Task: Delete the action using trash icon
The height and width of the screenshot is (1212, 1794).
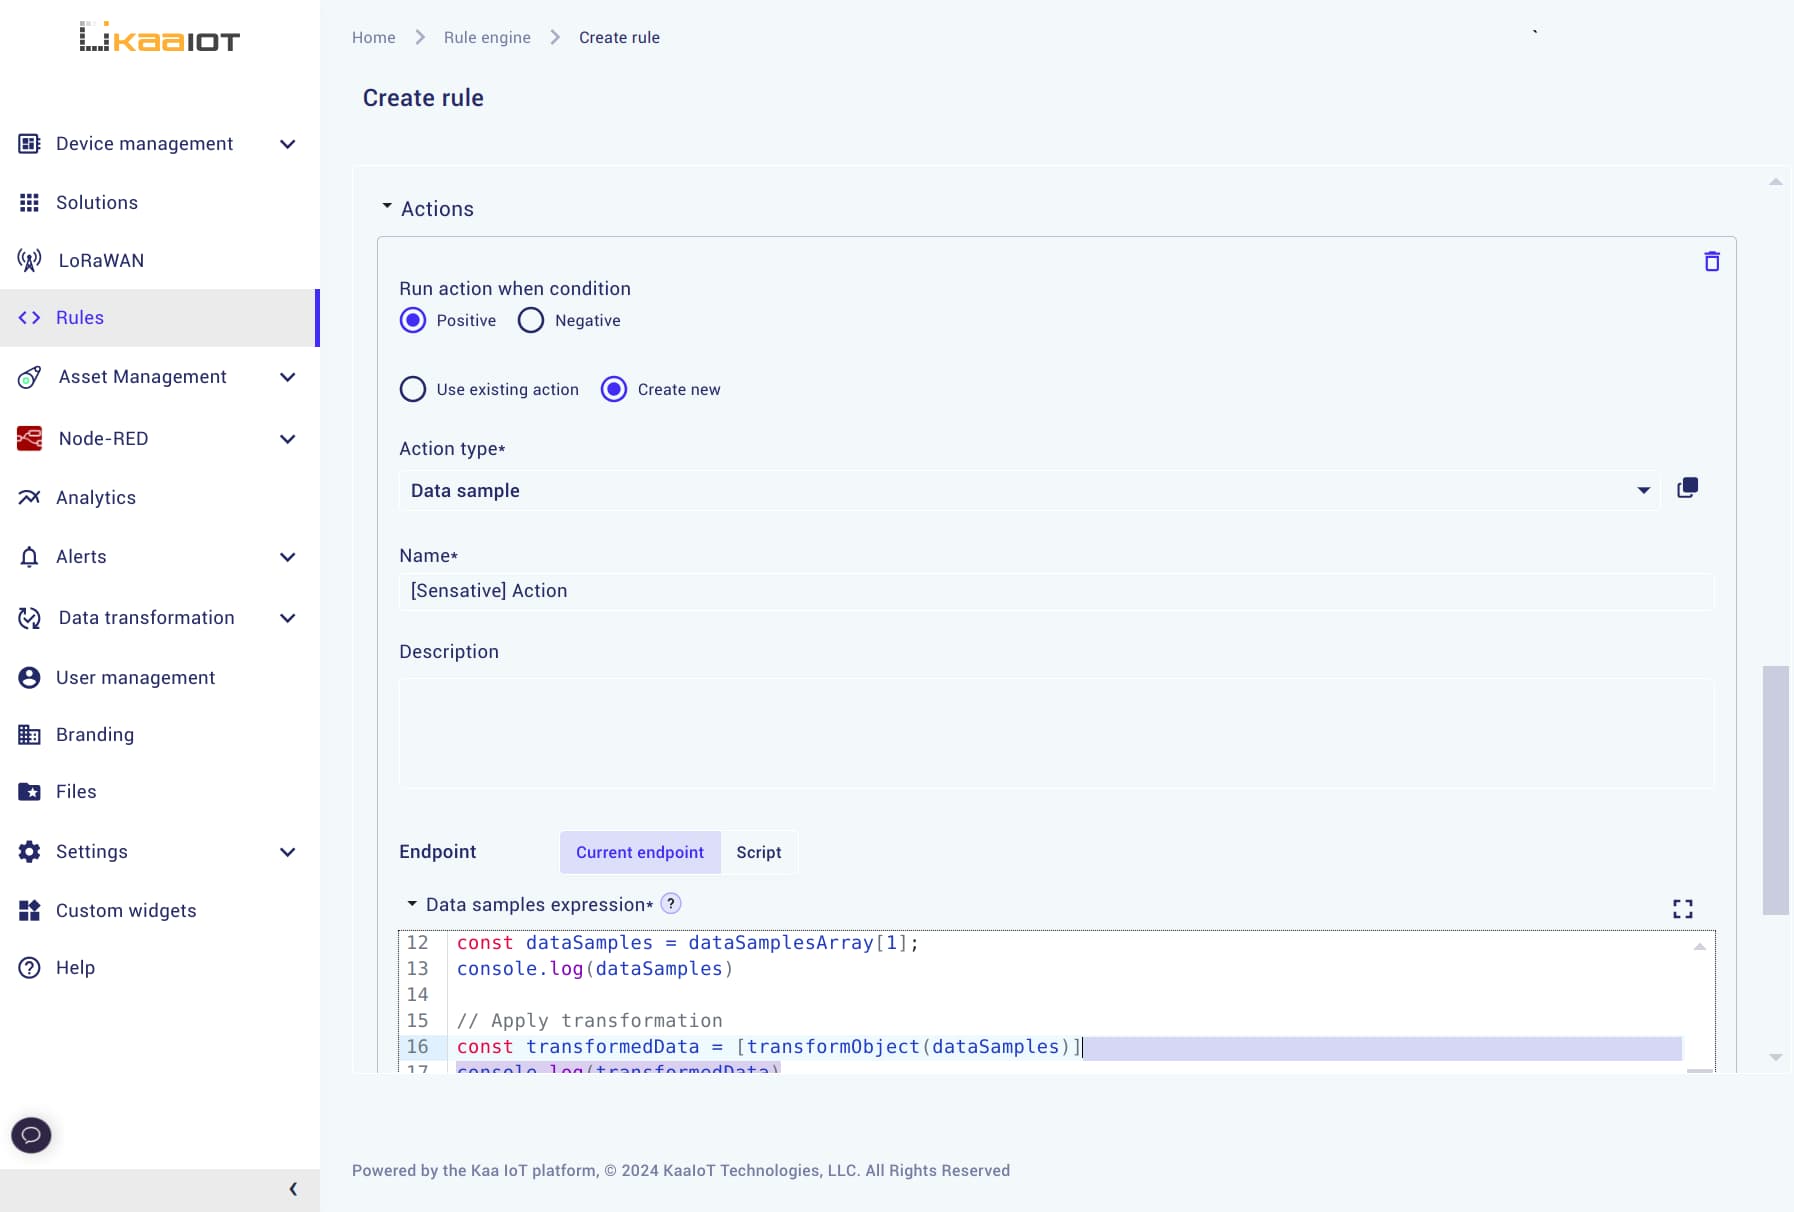Action: click(x=1711, y=262)
